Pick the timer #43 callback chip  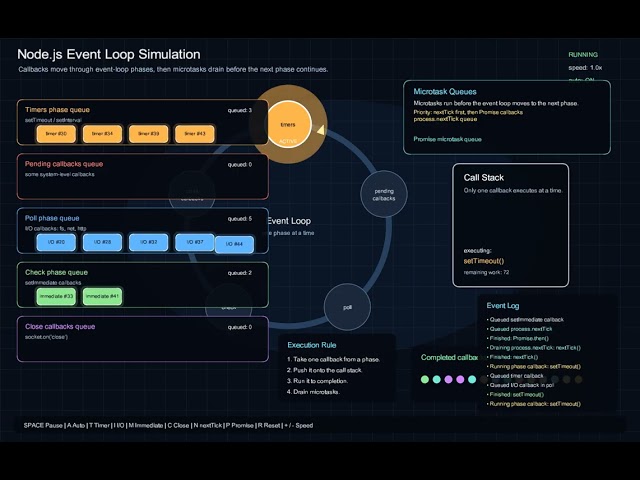point(195,134)
